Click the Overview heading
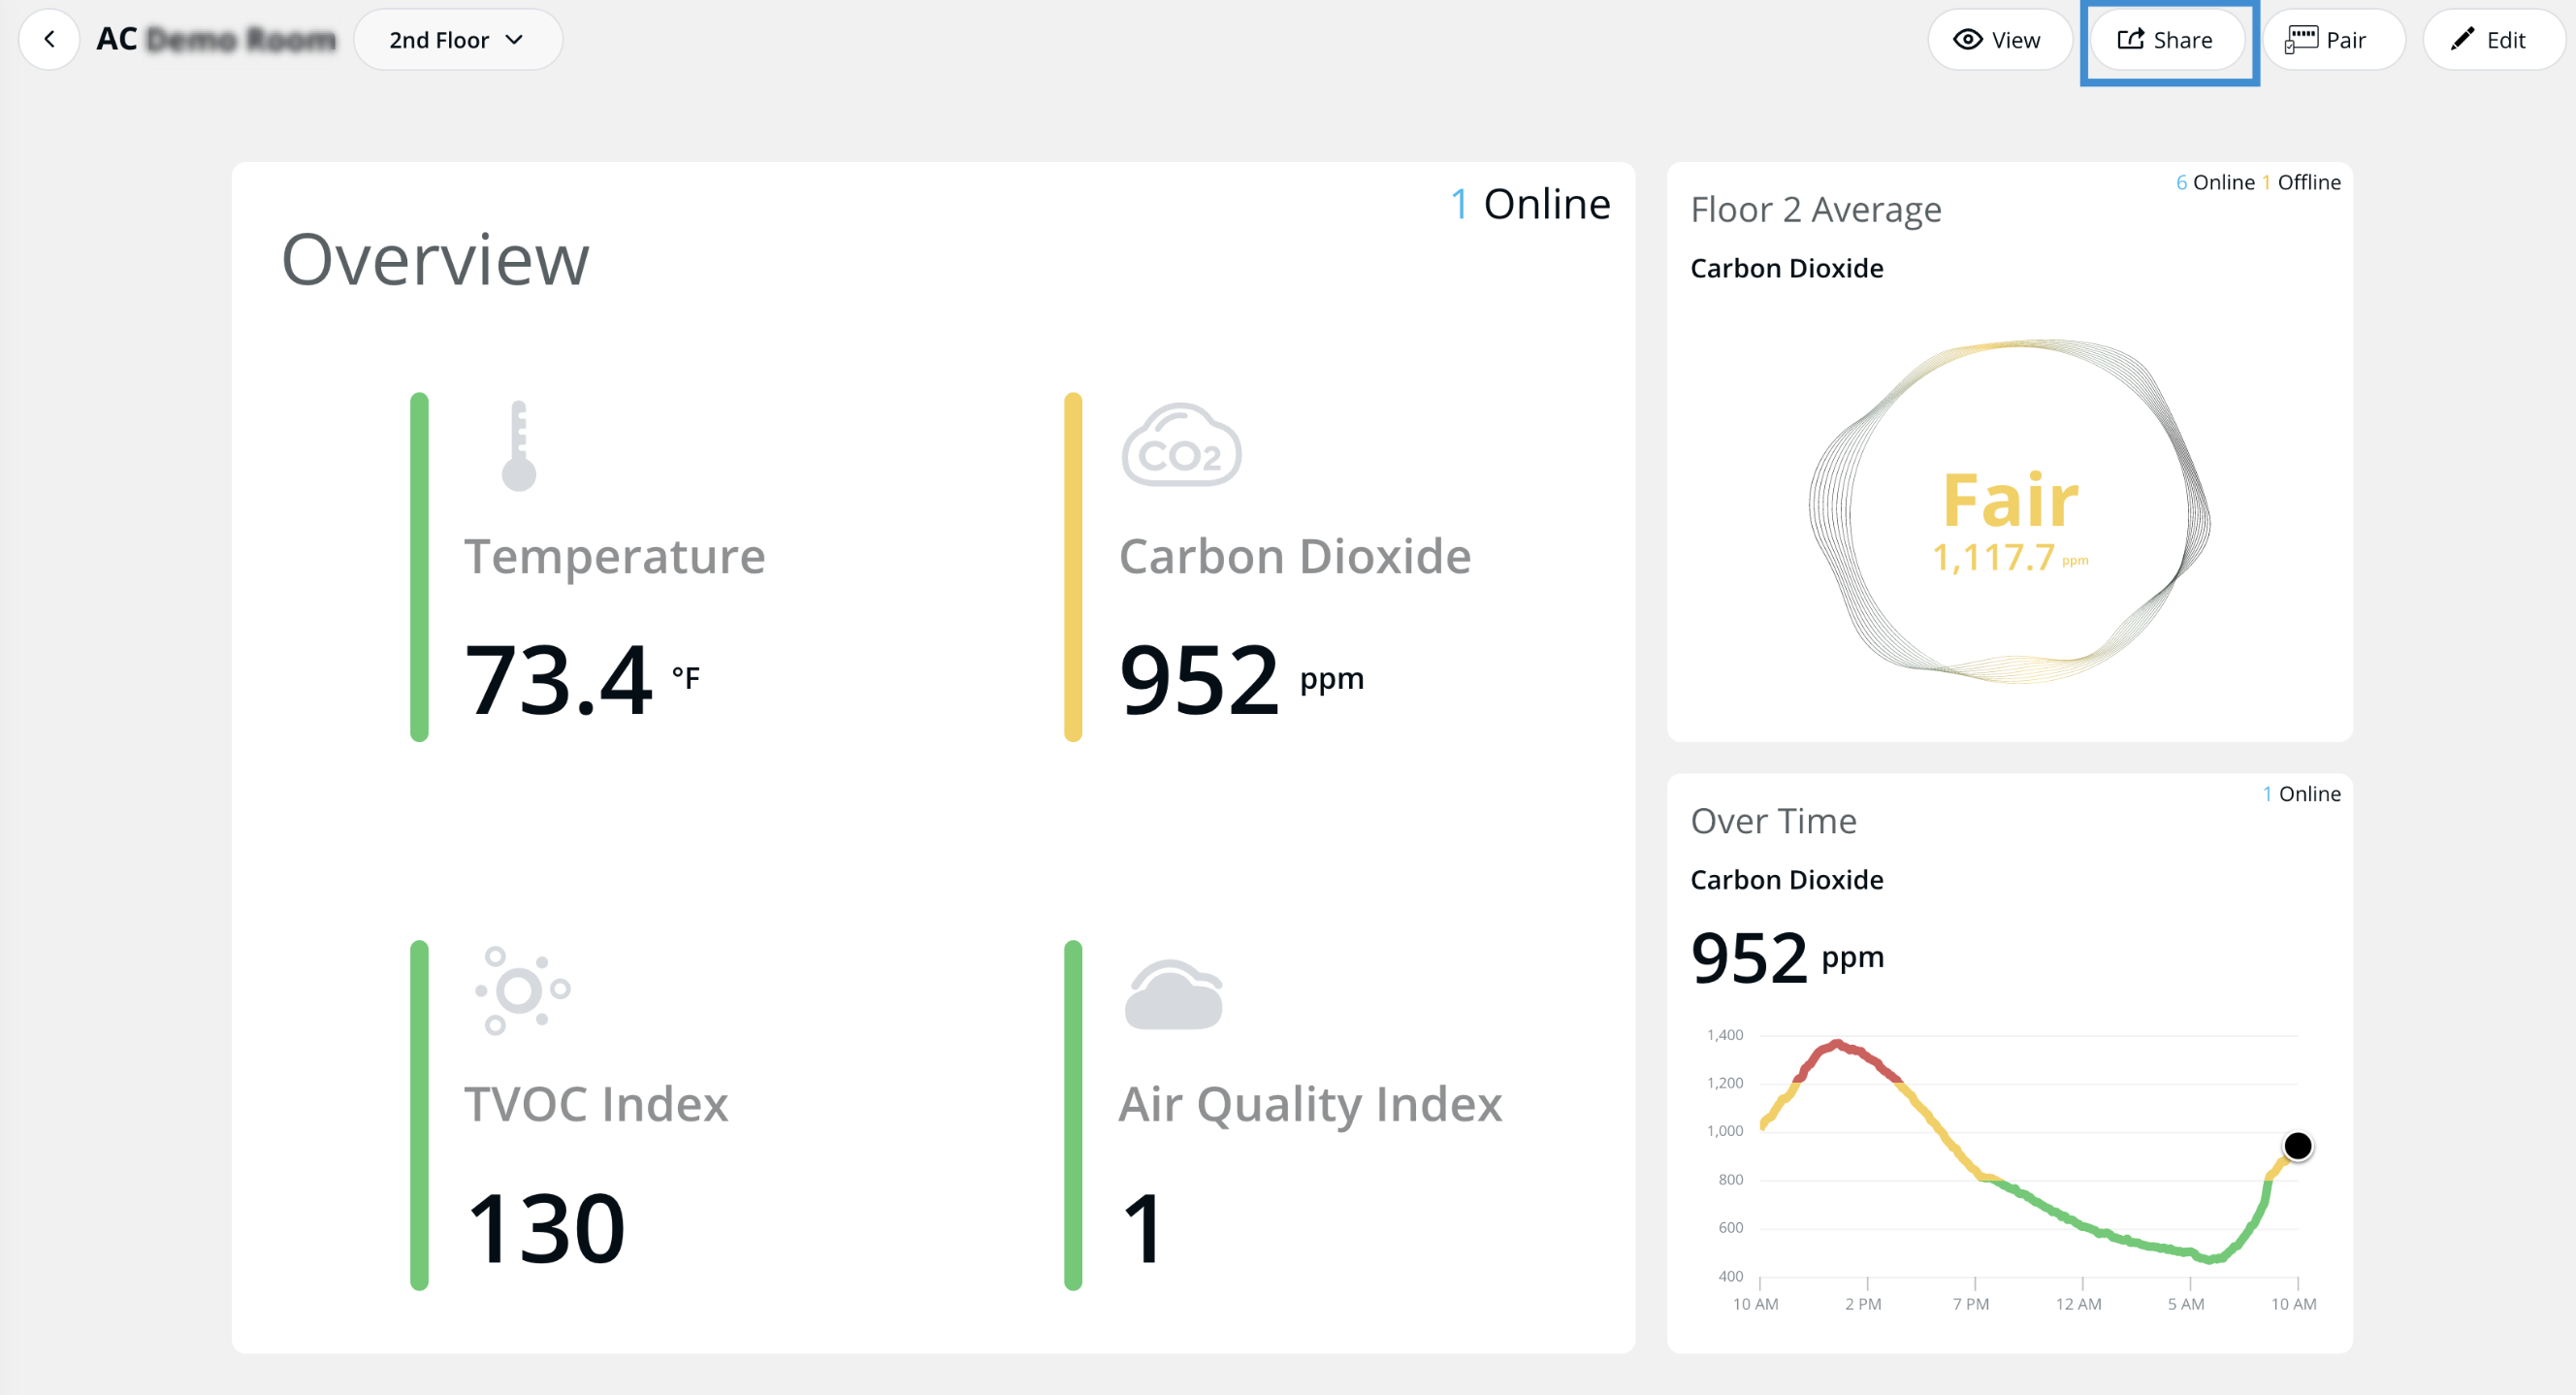The width and height of the screenshot is (2576, 1395). [x=435, y=260]
